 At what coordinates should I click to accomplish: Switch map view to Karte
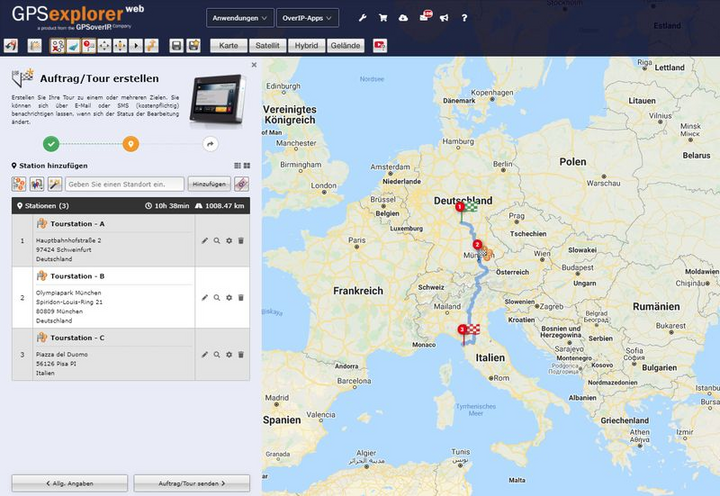tap(229, 45)
